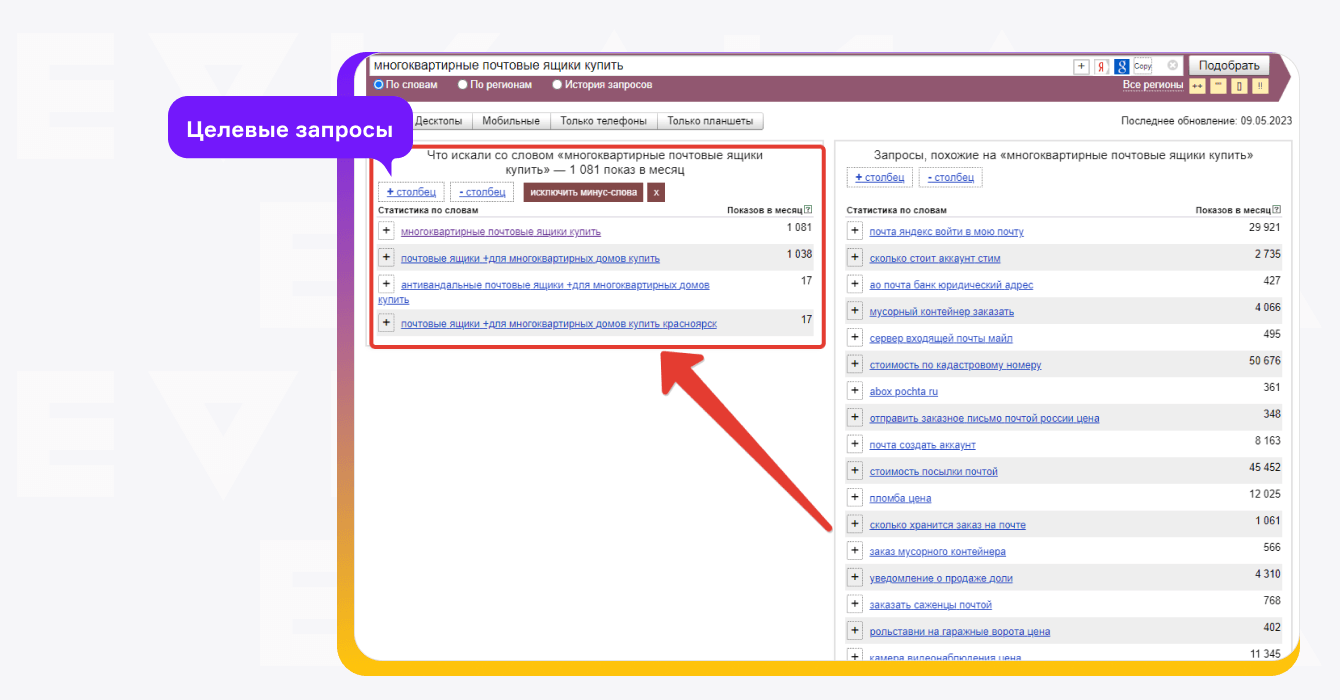Open link 'заказать саженцы почтой'
The height and width of the screenshot is (700, 1340).
[x=931, y=605]
